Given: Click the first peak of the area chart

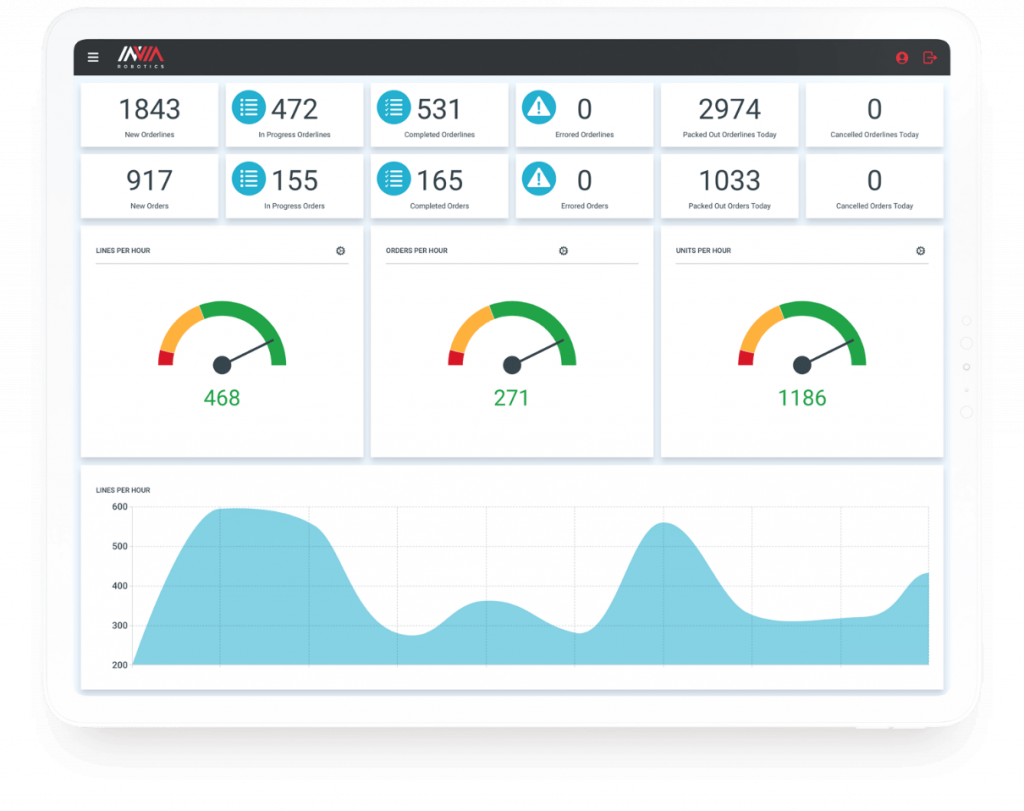Looking at the screenshot, I should click(235, 509).
